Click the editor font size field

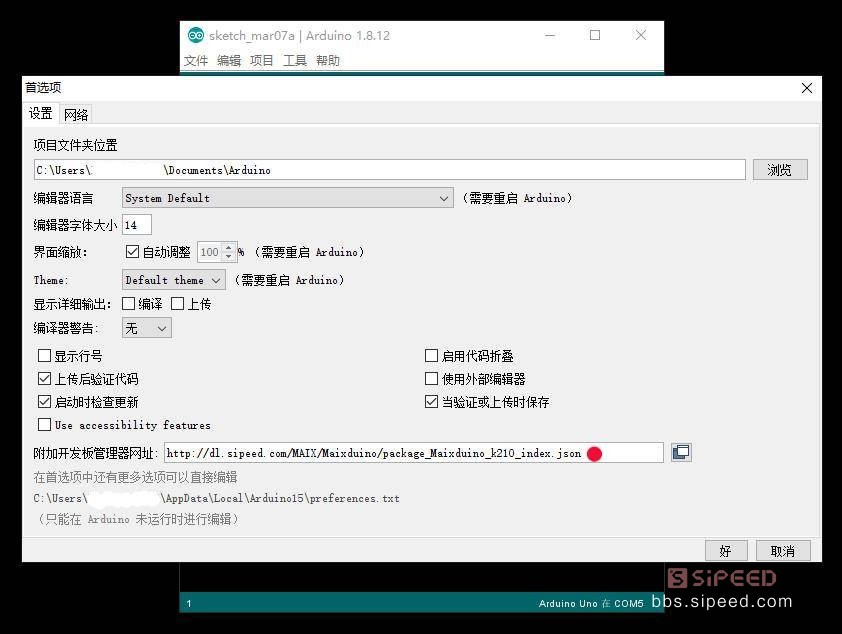click(137, 225)
